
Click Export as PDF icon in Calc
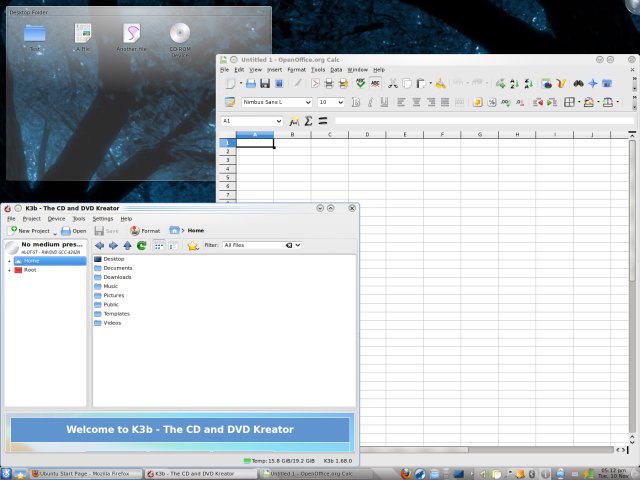click(315, 84)
